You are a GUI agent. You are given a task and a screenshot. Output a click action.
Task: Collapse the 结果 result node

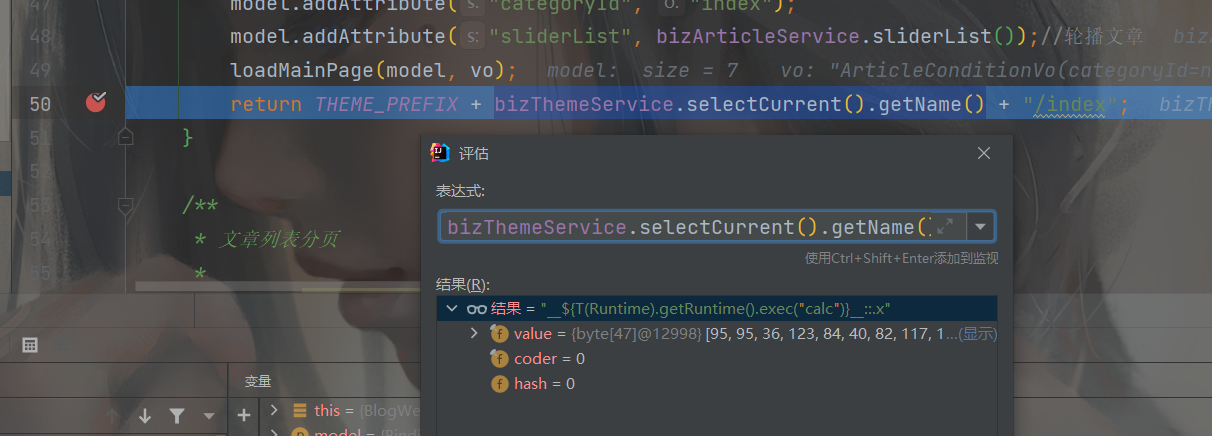[451, 309]
